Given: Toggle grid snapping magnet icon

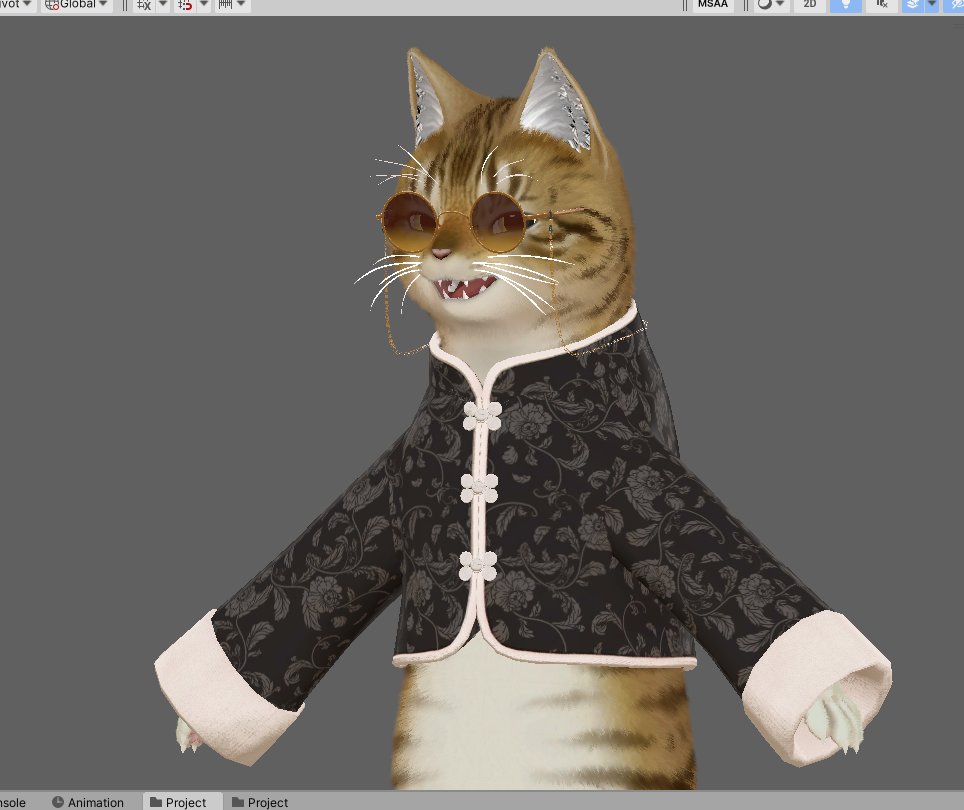Looking at the screenshot, I should coord(185,4).
